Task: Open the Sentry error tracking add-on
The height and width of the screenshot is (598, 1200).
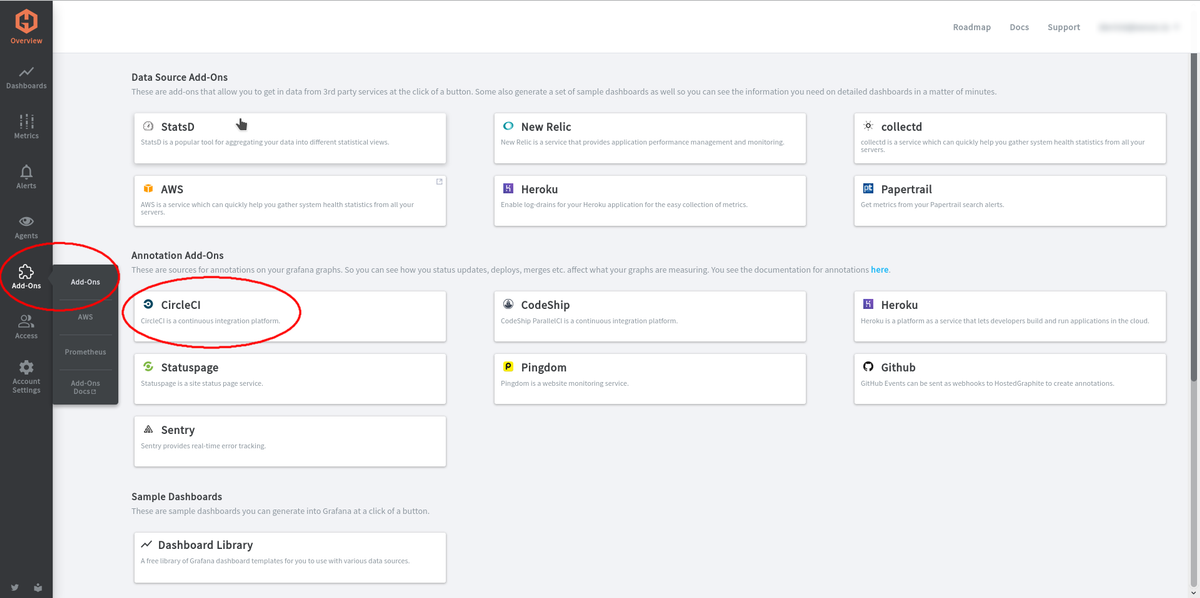Action: (290, 441)
